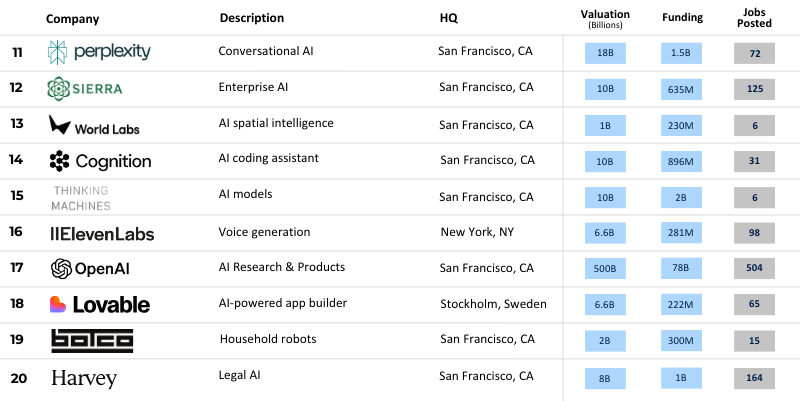800x401 pixels.
Task: Click 'Stockholm, Sweden' HQ text
Action: [493, 304]
